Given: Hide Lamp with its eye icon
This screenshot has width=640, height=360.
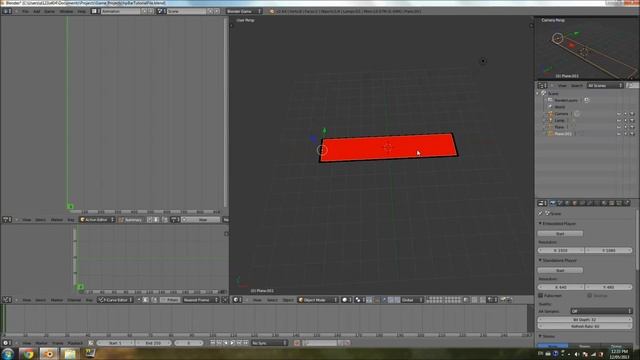Looking at the screenshot, I should pos(619,120).
